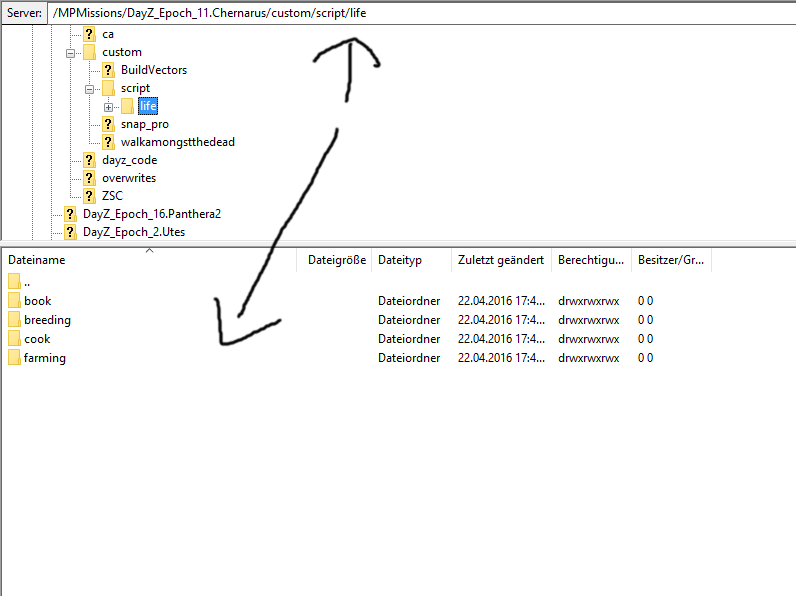The width and height of the screenshot is (796, 596).
Task: Click owner '0 0' in farming row
Action: tap(645, 358)
